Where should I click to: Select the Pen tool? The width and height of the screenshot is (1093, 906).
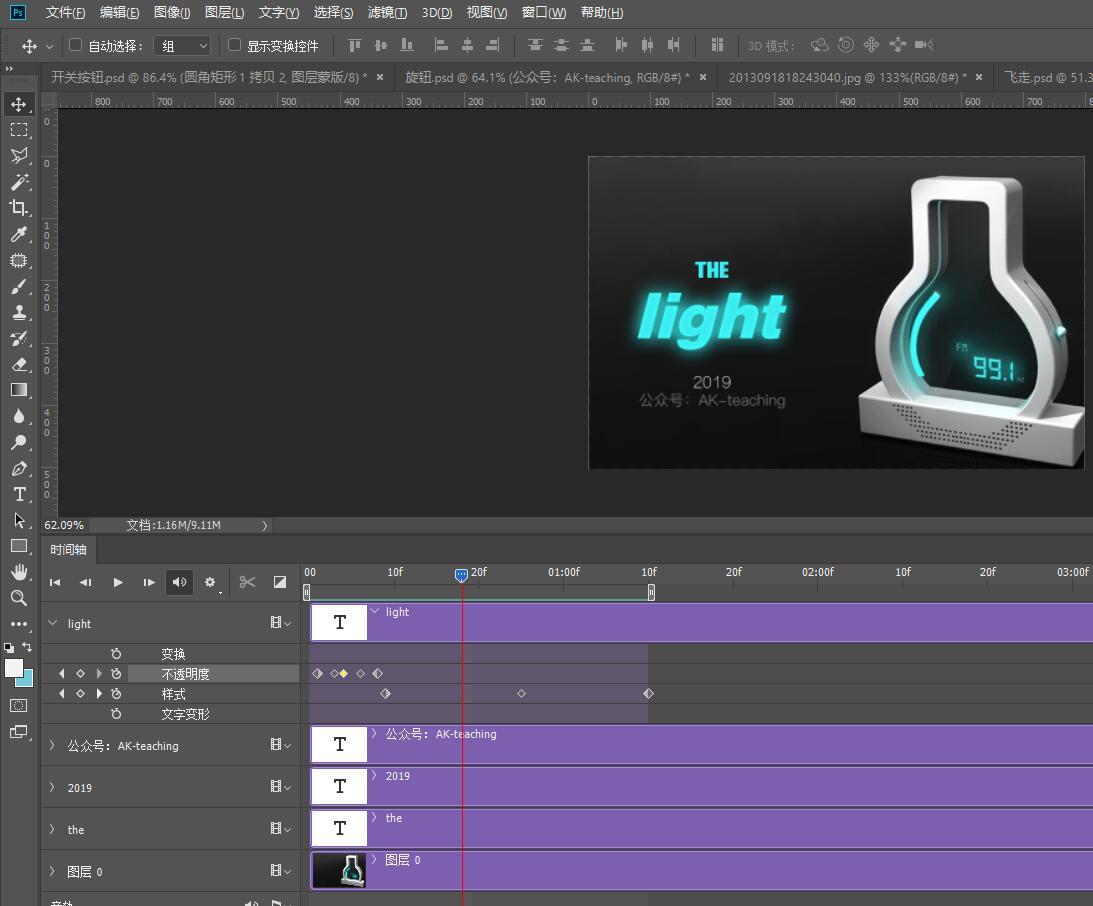tap(19, 468)
